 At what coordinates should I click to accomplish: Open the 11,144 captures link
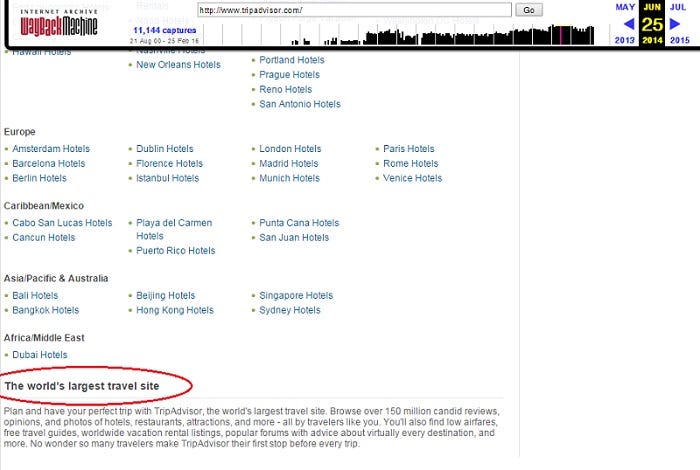[165, 30]
